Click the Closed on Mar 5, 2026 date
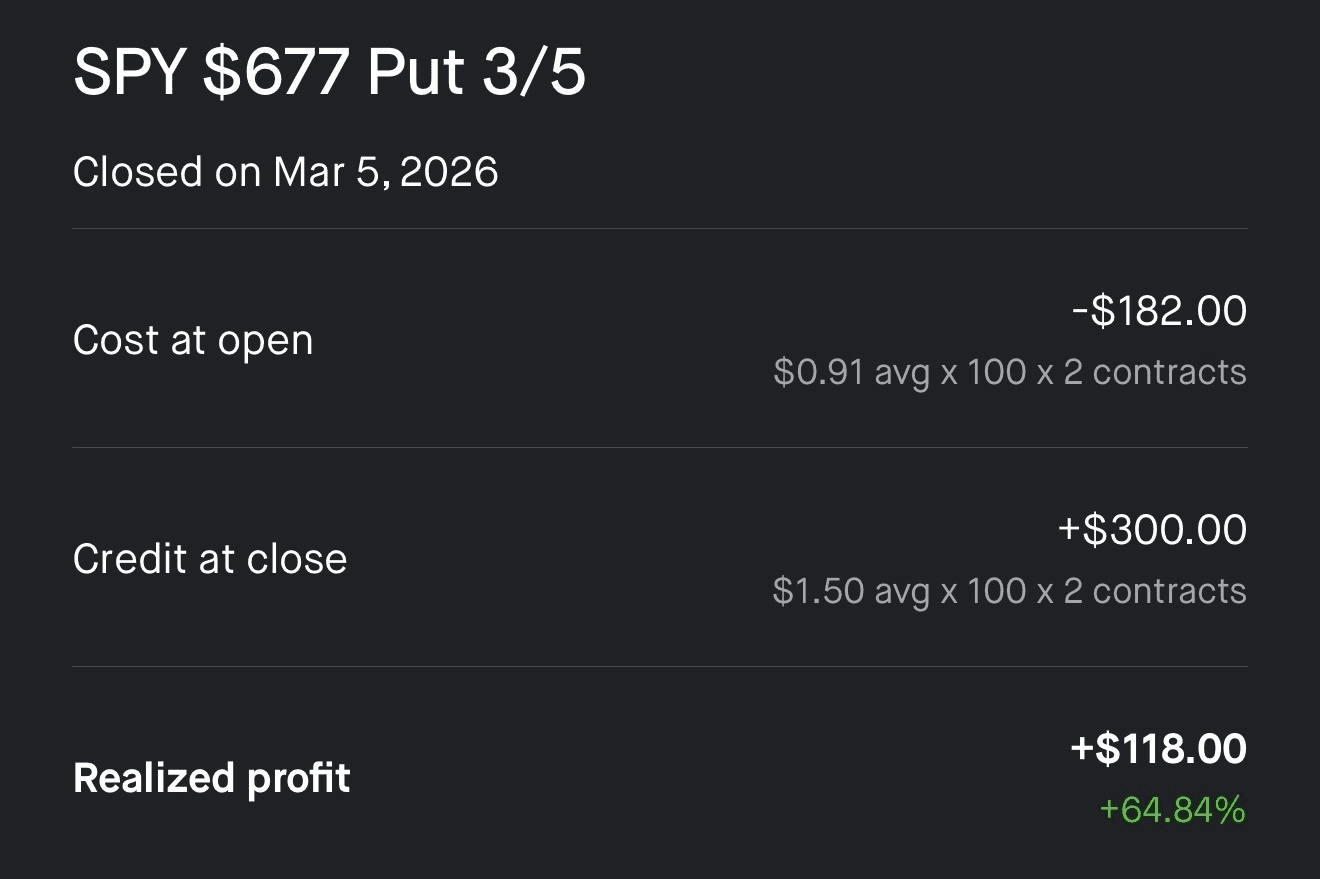 click(286, 172)
